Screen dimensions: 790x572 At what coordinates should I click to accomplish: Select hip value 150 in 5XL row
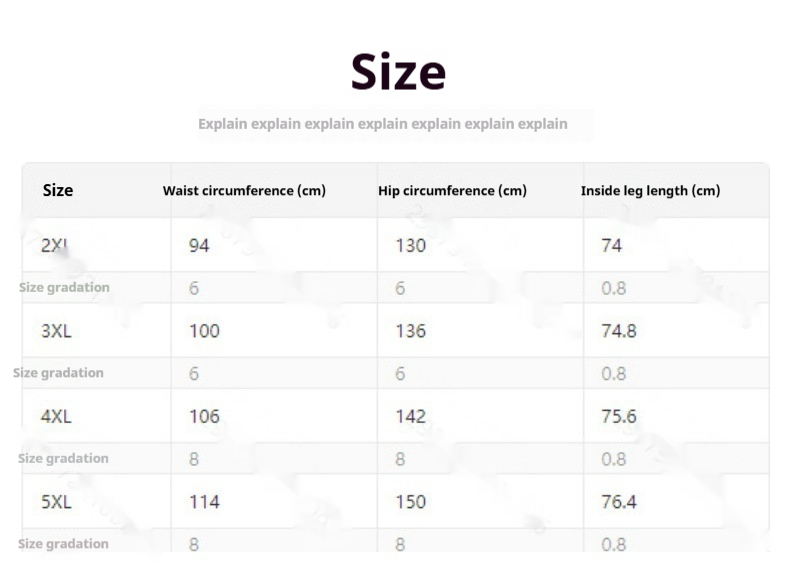(x=410, y=501)
